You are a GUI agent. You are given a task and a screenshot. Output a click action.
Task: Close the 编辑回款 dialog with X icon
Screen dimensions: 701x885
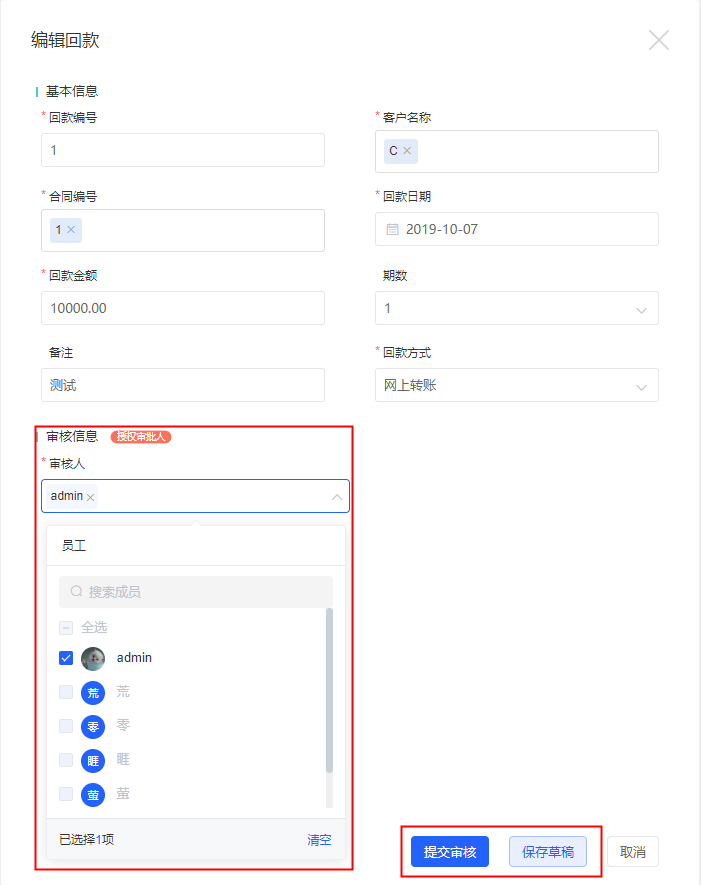(658, 40)
